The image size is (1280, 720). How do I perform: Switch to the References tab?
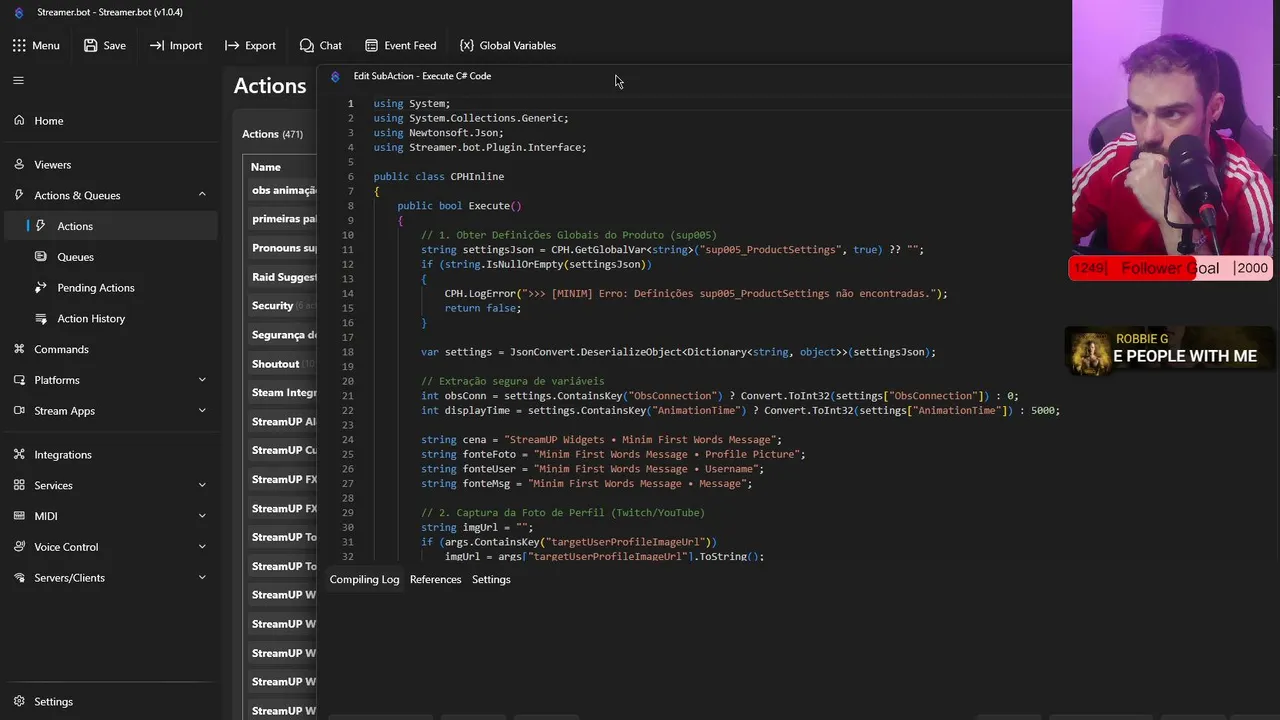tap(435, 579)
